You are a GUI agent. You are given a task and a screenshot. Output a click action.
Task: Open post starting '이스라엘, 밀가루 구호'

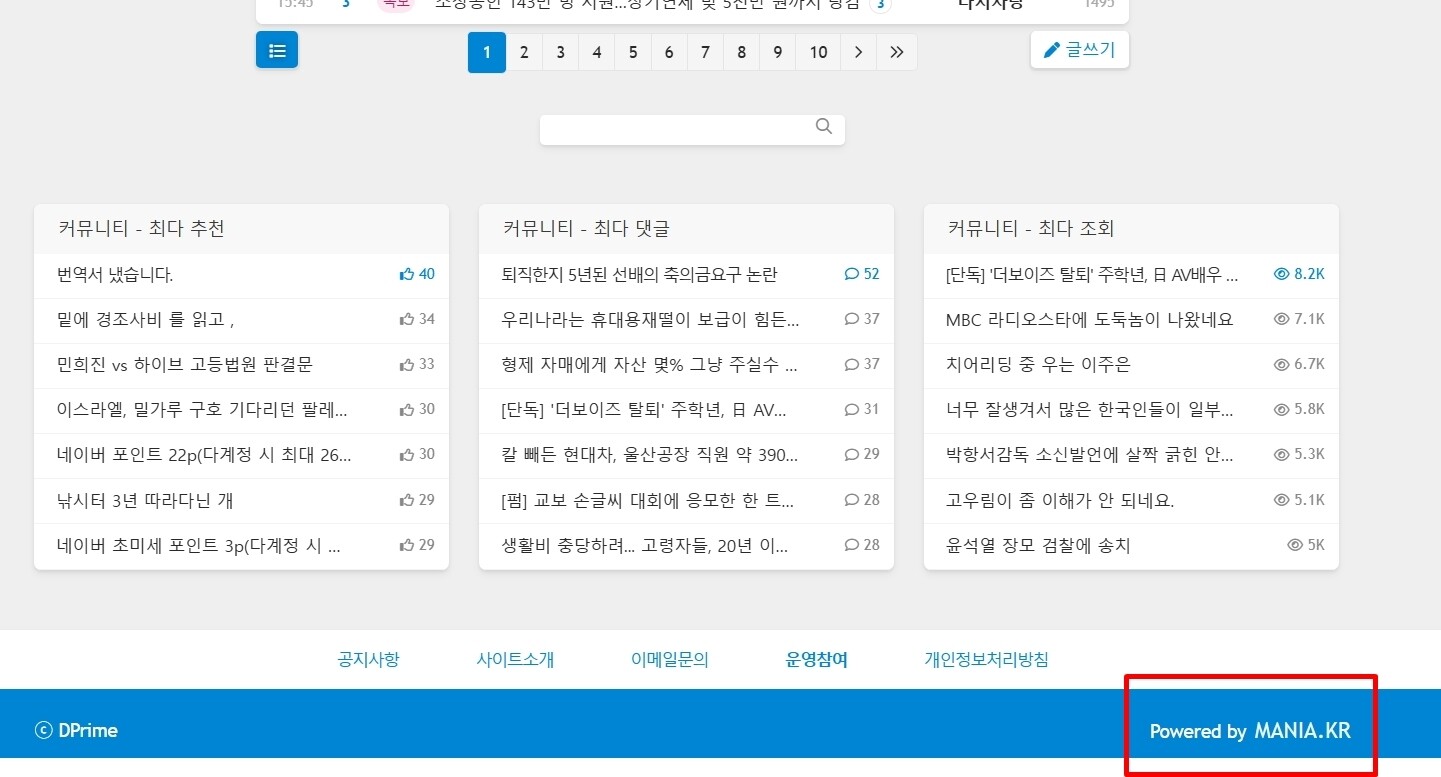[x=202, y=409]
